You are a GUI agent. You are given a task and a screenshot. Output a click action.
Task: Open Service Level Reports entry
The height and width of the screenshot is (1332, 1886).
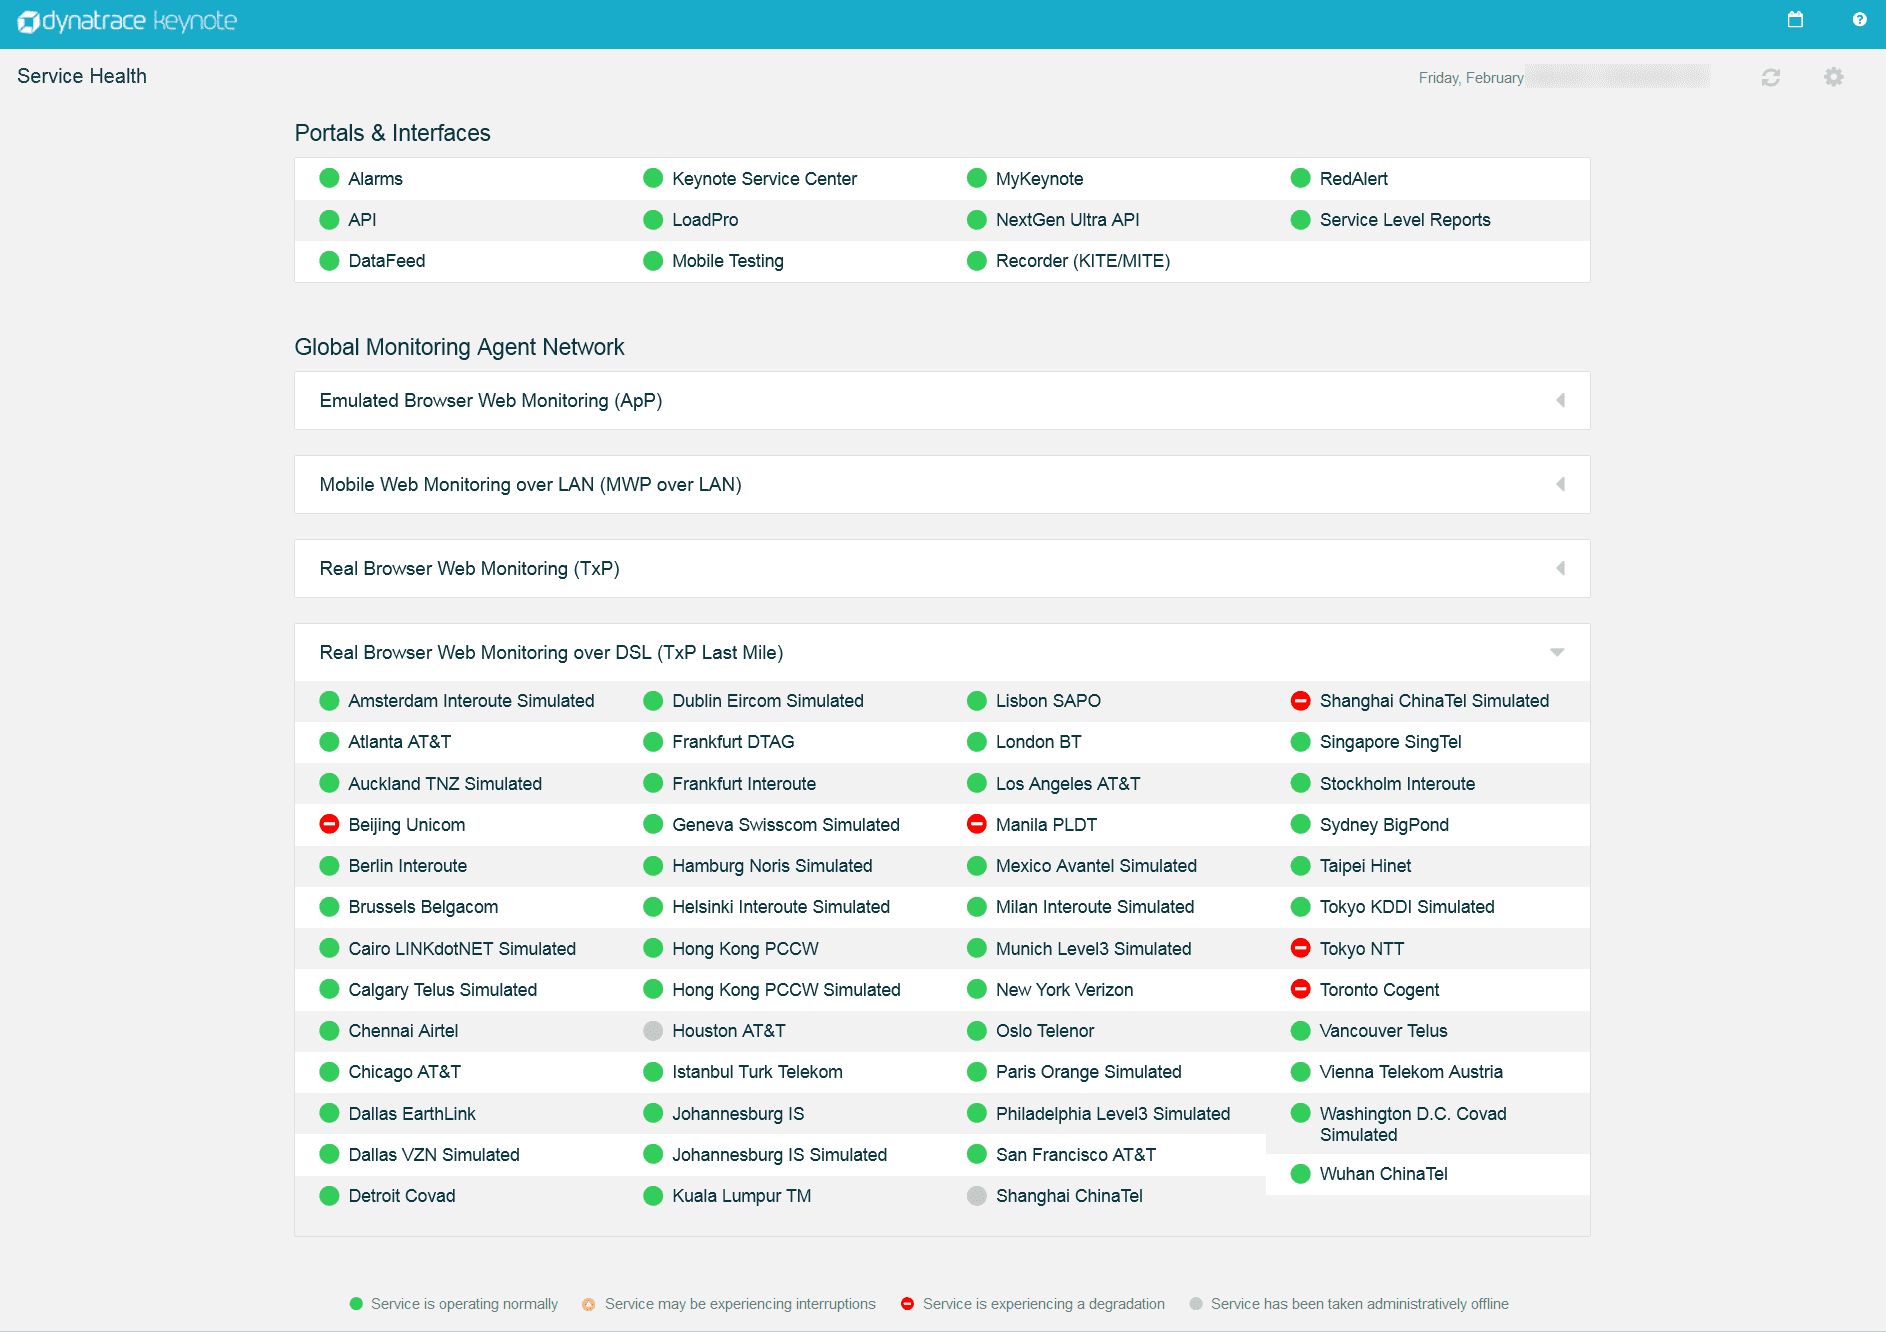coord(1405,219)
